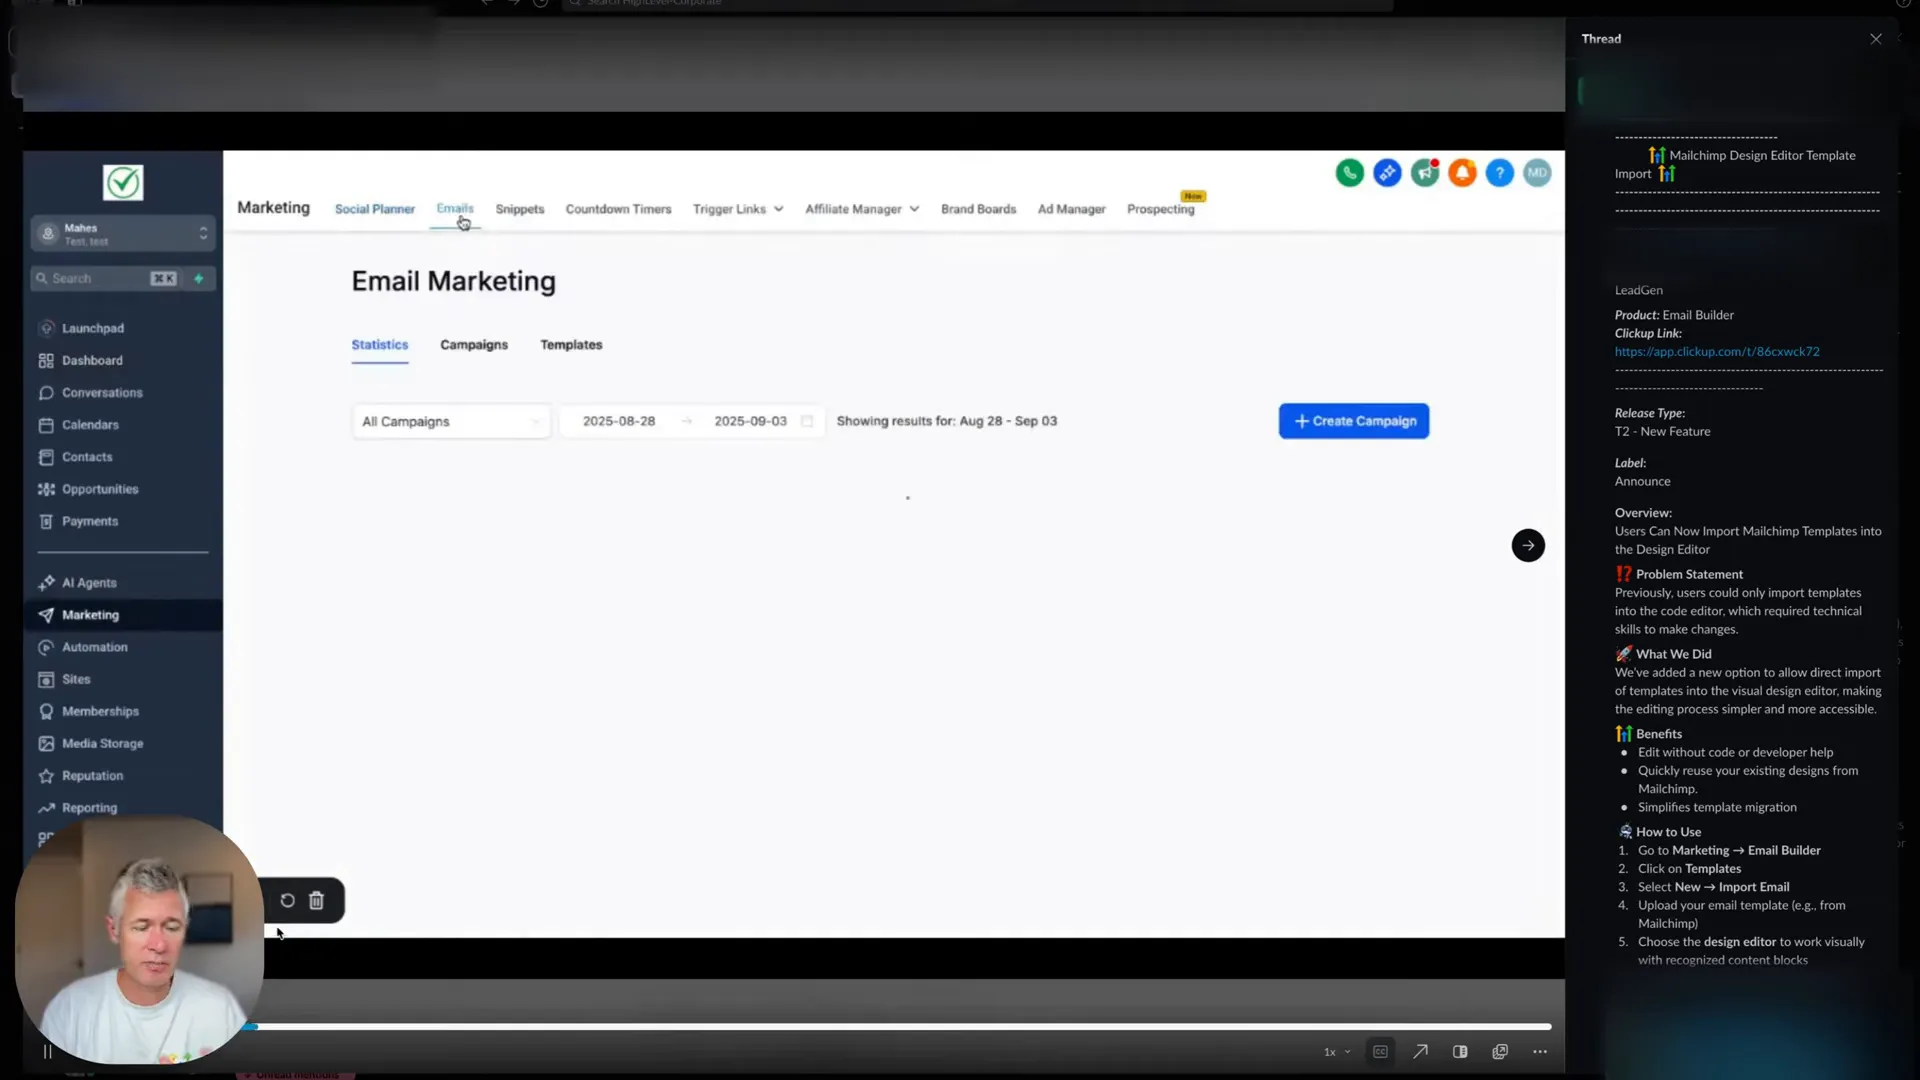Image resolution: width=1920 pixels, height=1080 pixels.
Task: Click the Create Campaign button
Action: point(1354,421)
